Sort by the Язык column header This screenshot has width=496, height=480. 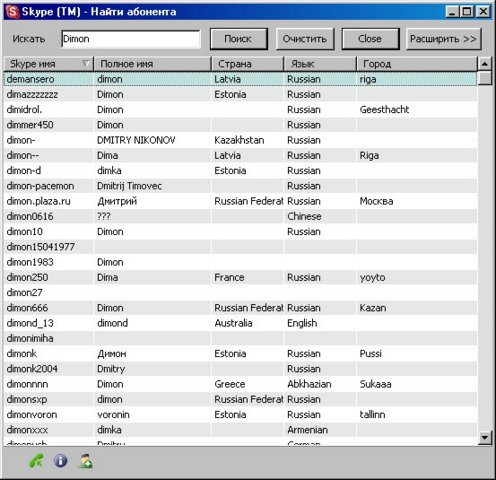coord(320,64)
